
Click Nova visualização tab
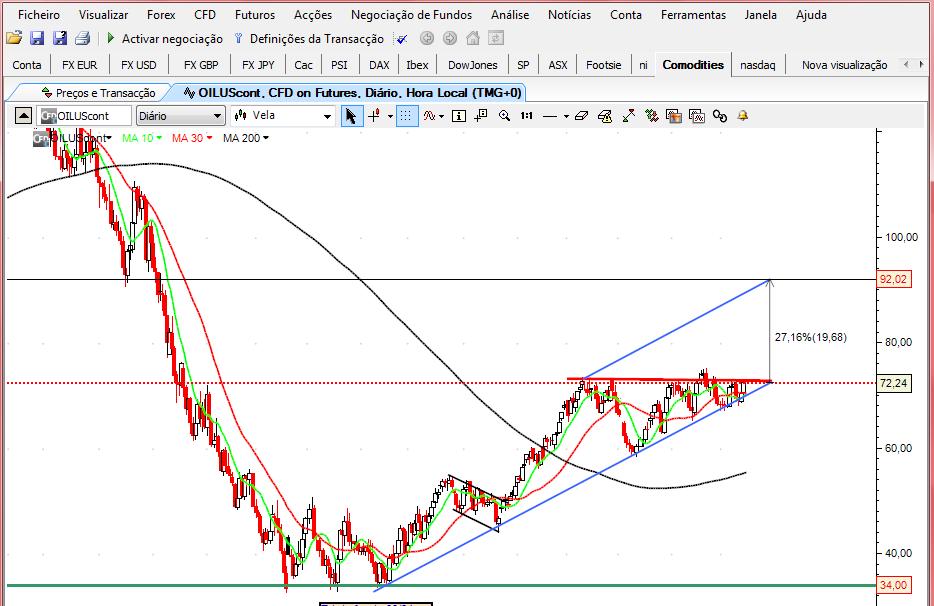point(844,65)
